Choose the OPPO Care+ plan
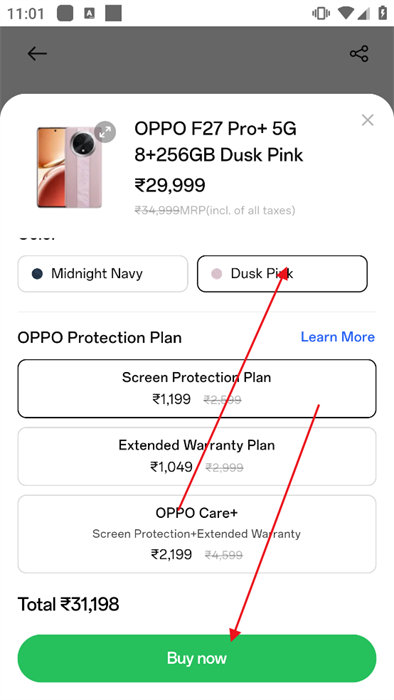Screen dimensions: 394x700 (x=197, y=534)
